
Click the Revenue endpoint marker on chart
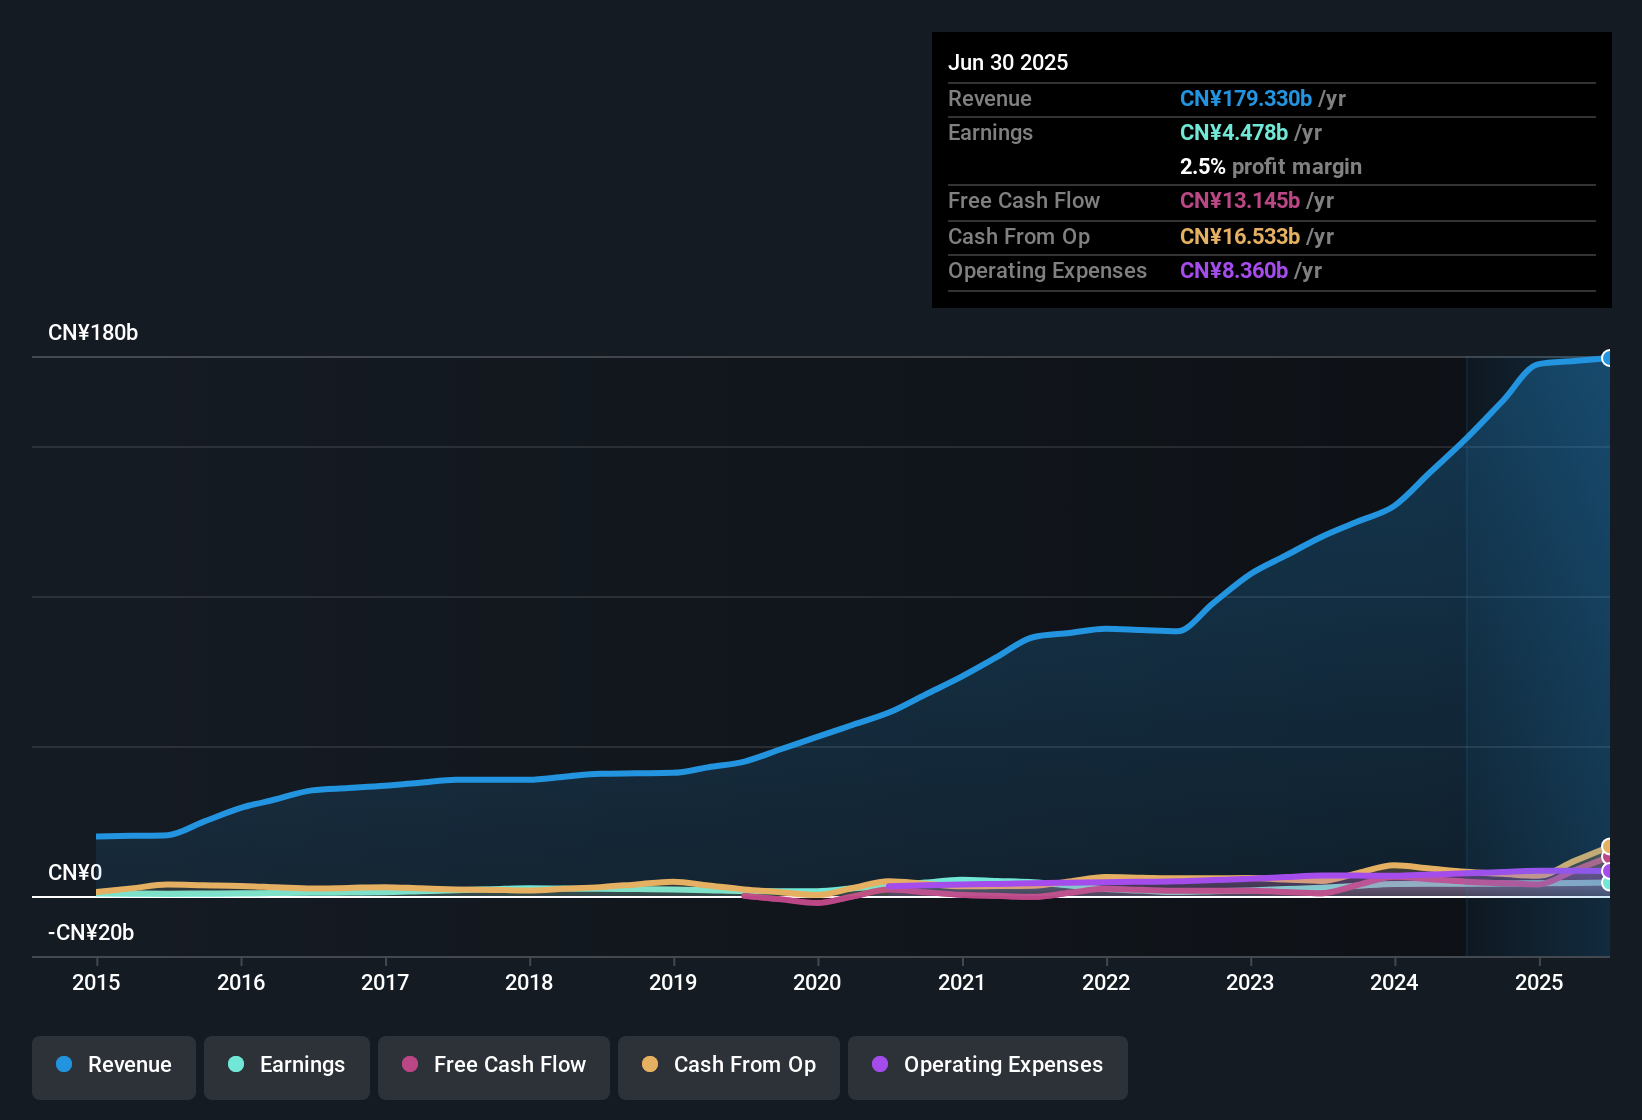click(x=1608, y=357)
